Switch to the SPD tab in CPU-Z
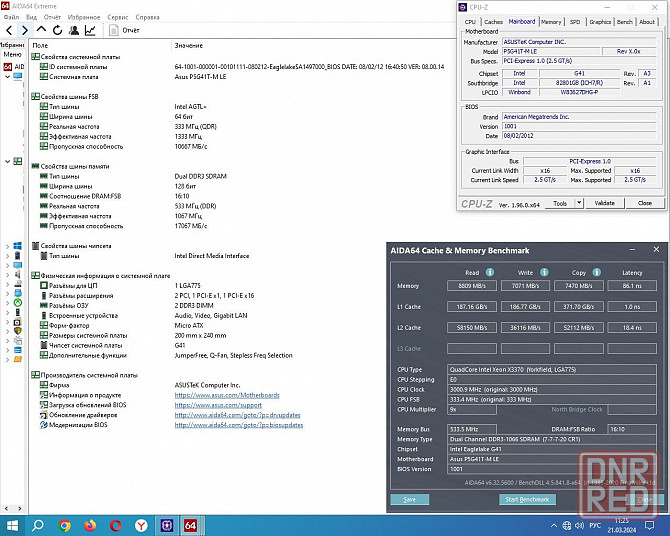 pyautogui.click(x=575, y=21)
